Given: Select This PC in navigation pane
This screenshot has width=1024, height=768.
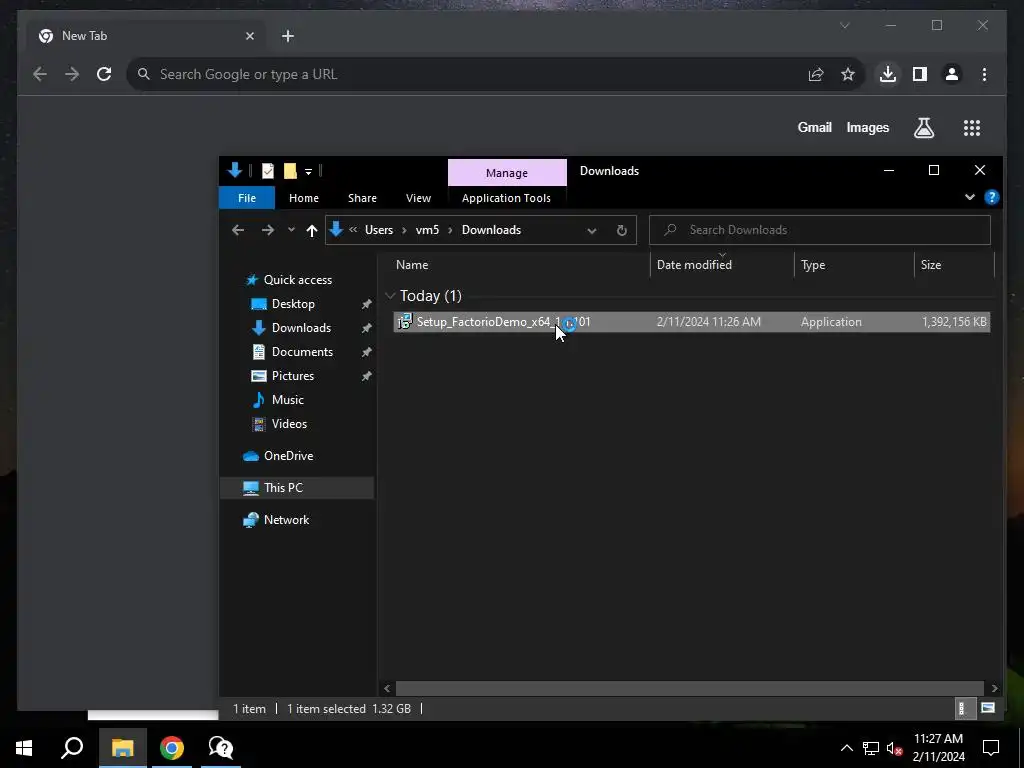Looking at the screenshot, I should pyautogui.click(x=283, y=488).
